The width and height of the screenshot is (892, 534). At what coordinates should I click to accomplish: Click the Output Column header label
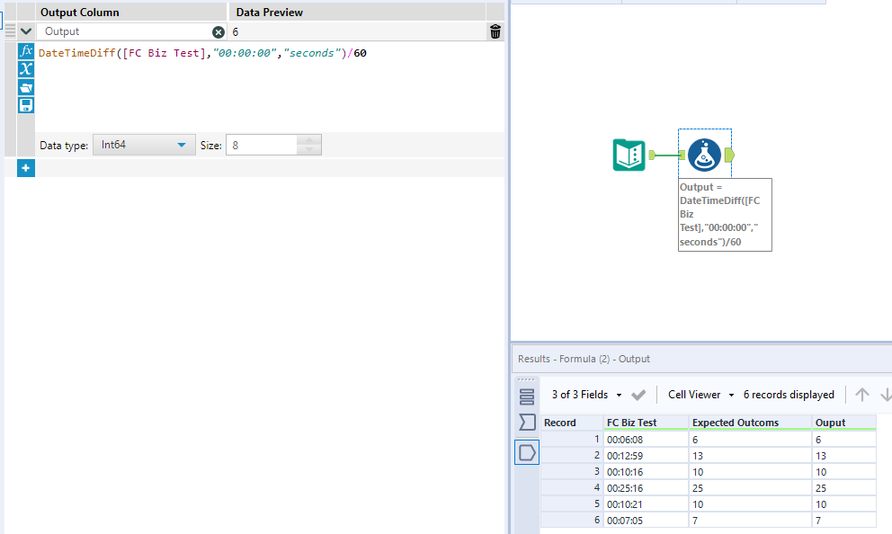[80, 12]
